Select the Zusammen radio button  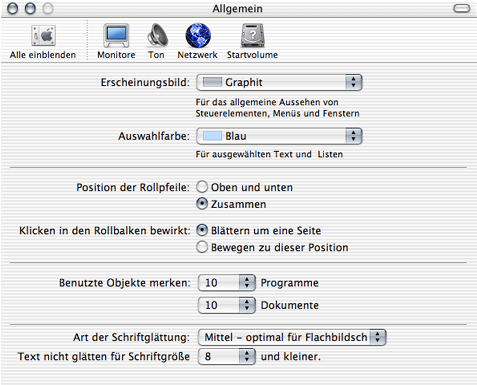tap(202, 204)
